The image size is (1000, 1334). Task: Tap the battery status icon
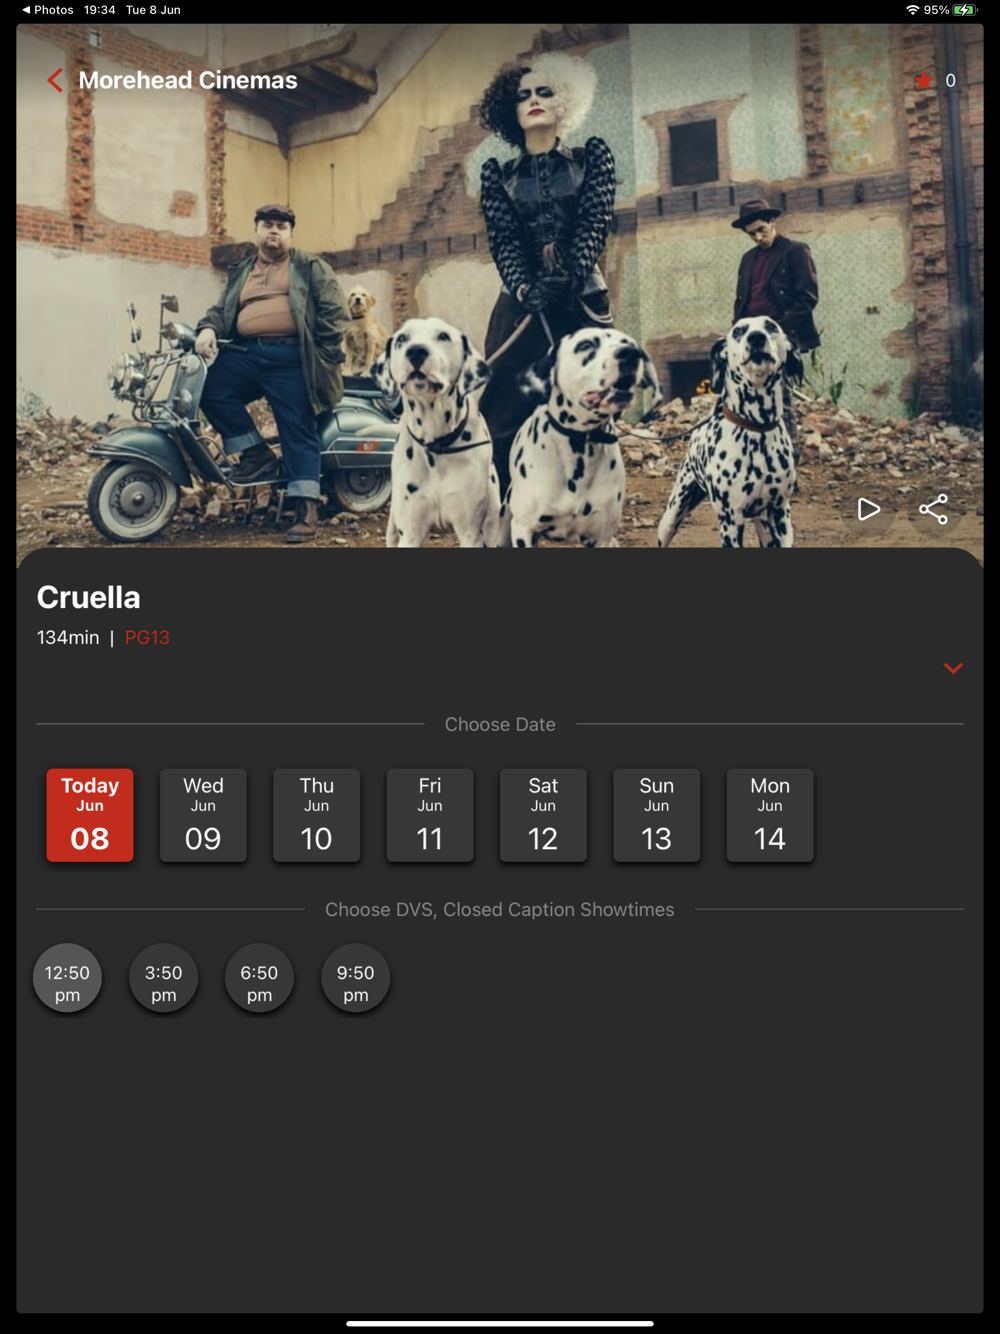pyautogui.click(x=964, y=10)
